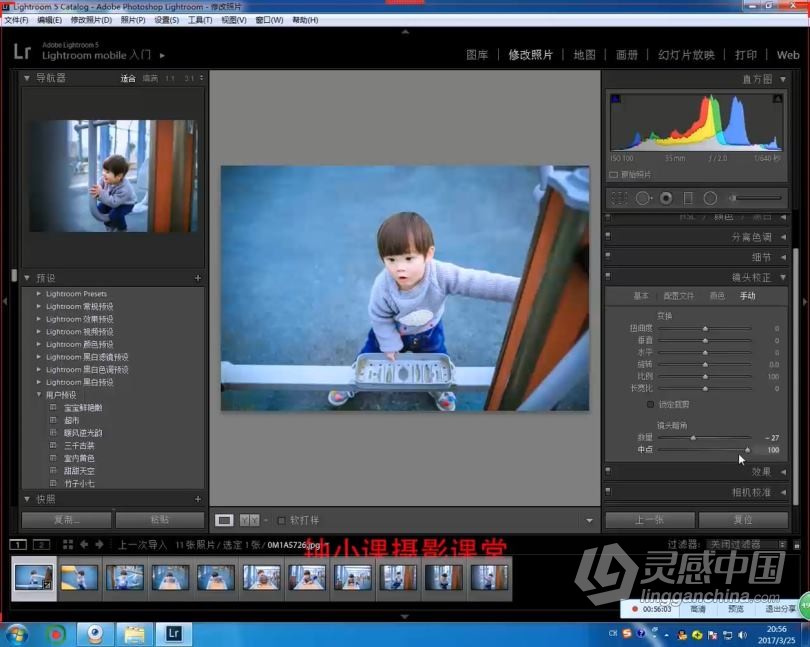This screenshot has height=647, width=810.
Task: Open the screen recorder taskbar icon
Action: point(56,634)
